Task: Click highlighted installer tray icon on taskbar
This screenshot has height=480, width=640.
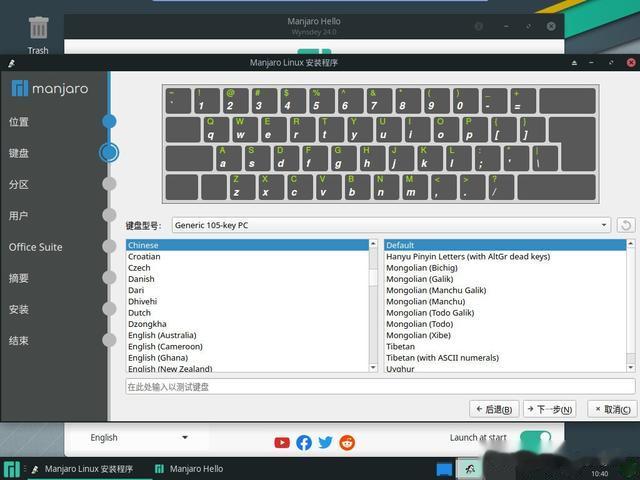Action: (469, 469)
